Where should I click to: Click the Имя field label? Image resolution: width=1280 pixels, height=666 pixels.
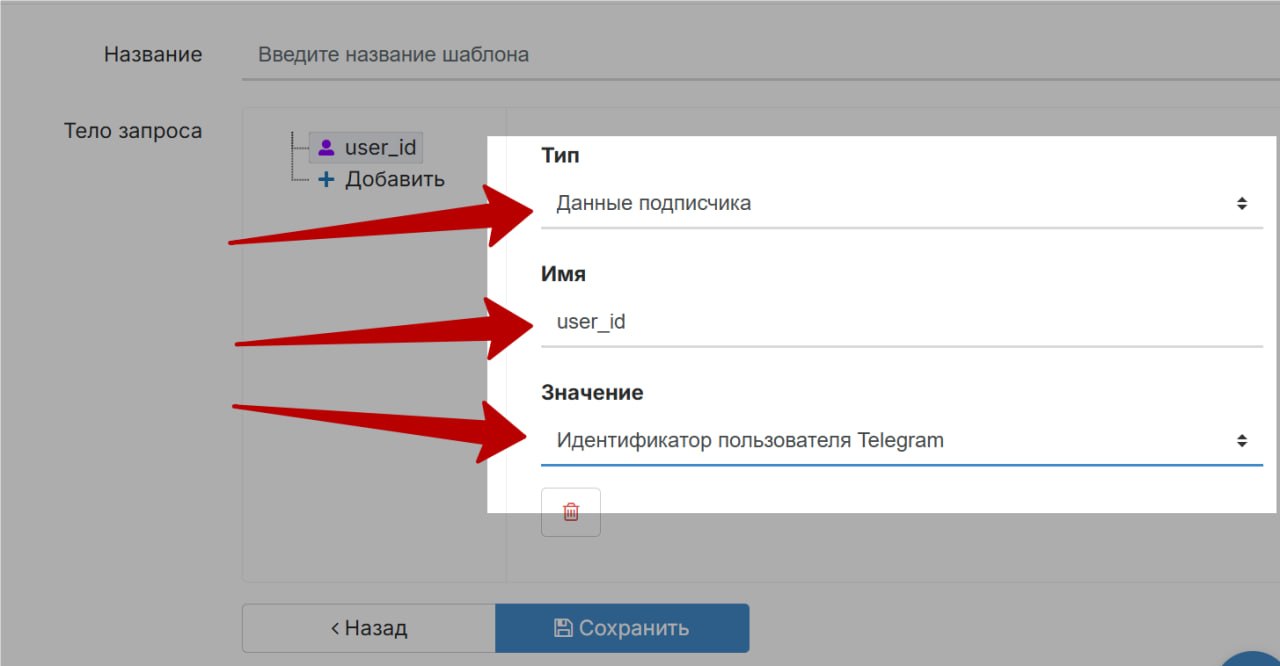(x=563, y=274)
